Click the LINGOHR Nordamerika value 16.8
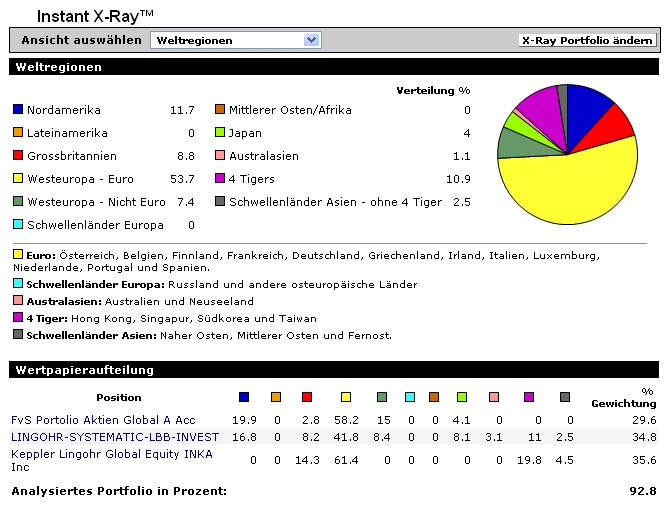The image size is (668, 512). pos(244,437)
